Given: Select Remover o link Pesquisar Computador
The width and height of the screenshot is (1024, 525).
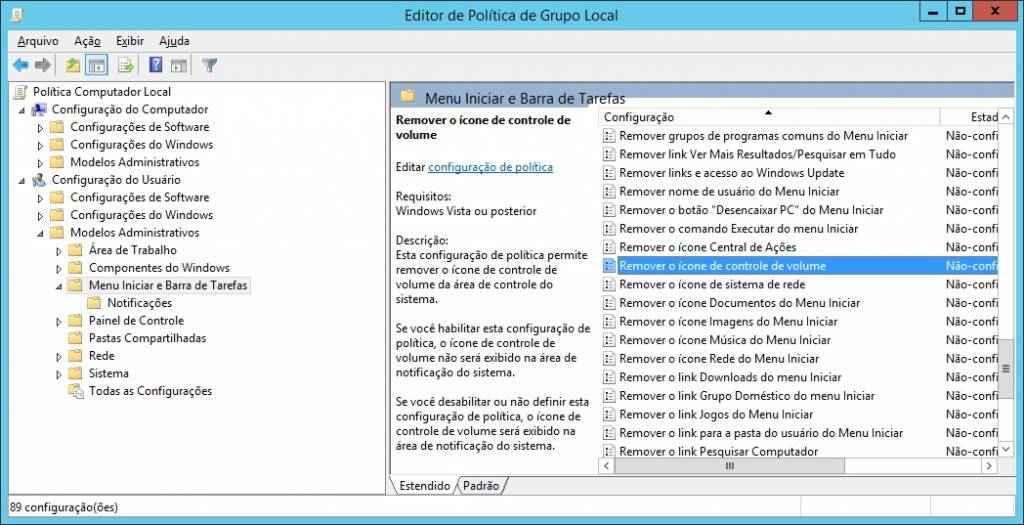Looking at the screenshot, I should [x=718, y=451].
